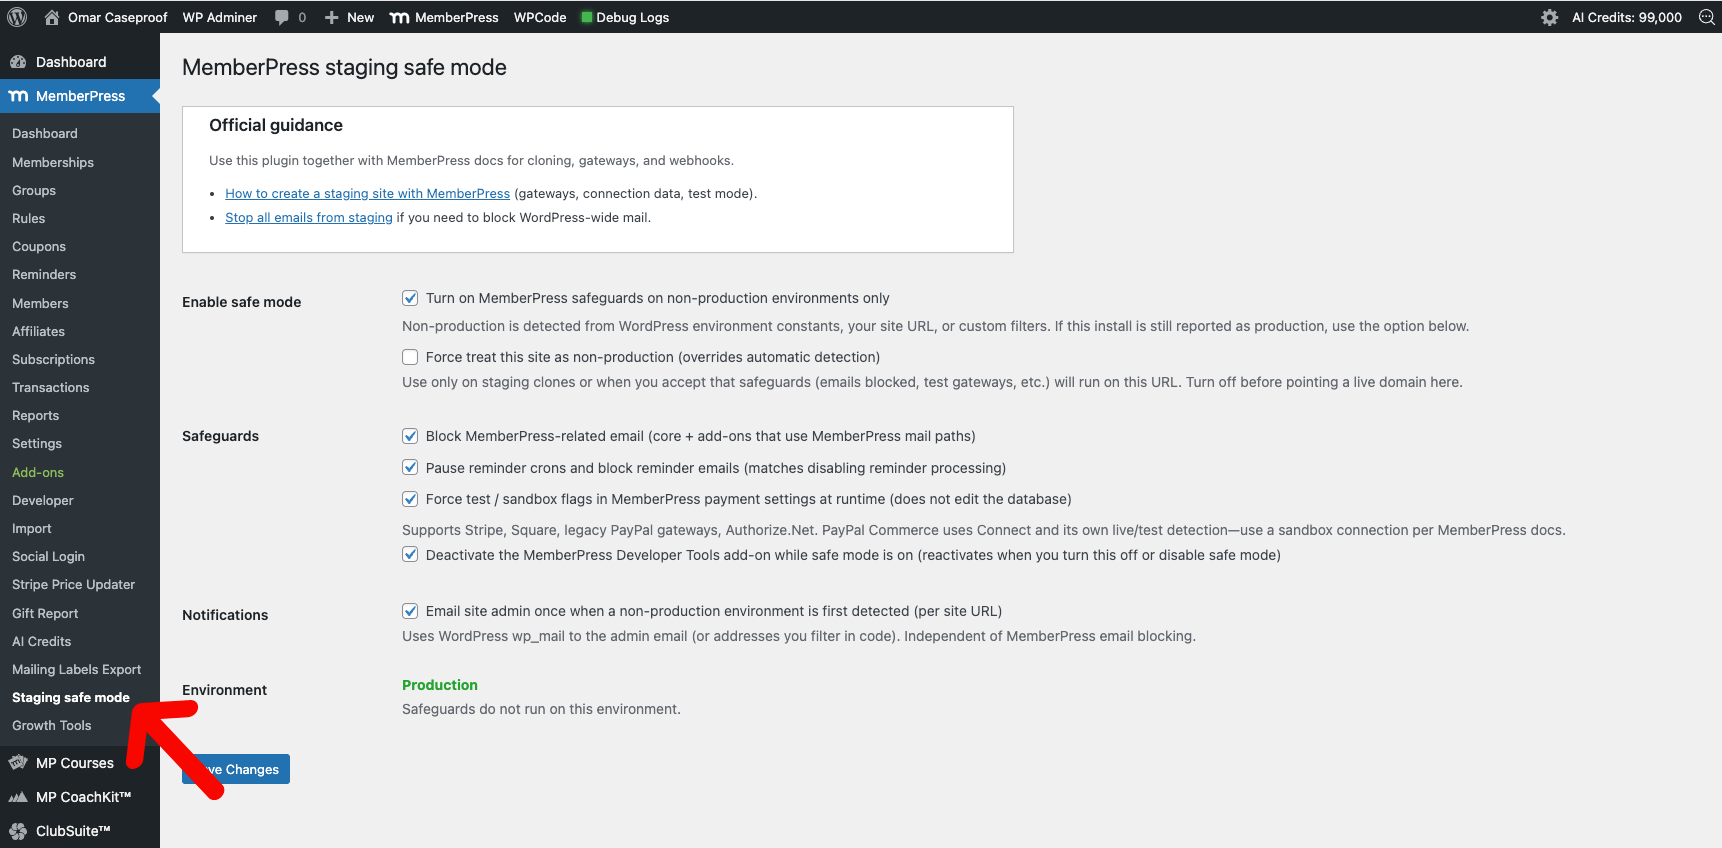Click the MP CoachKit icon
The image size is (1722, 848).
click(18, 797)
